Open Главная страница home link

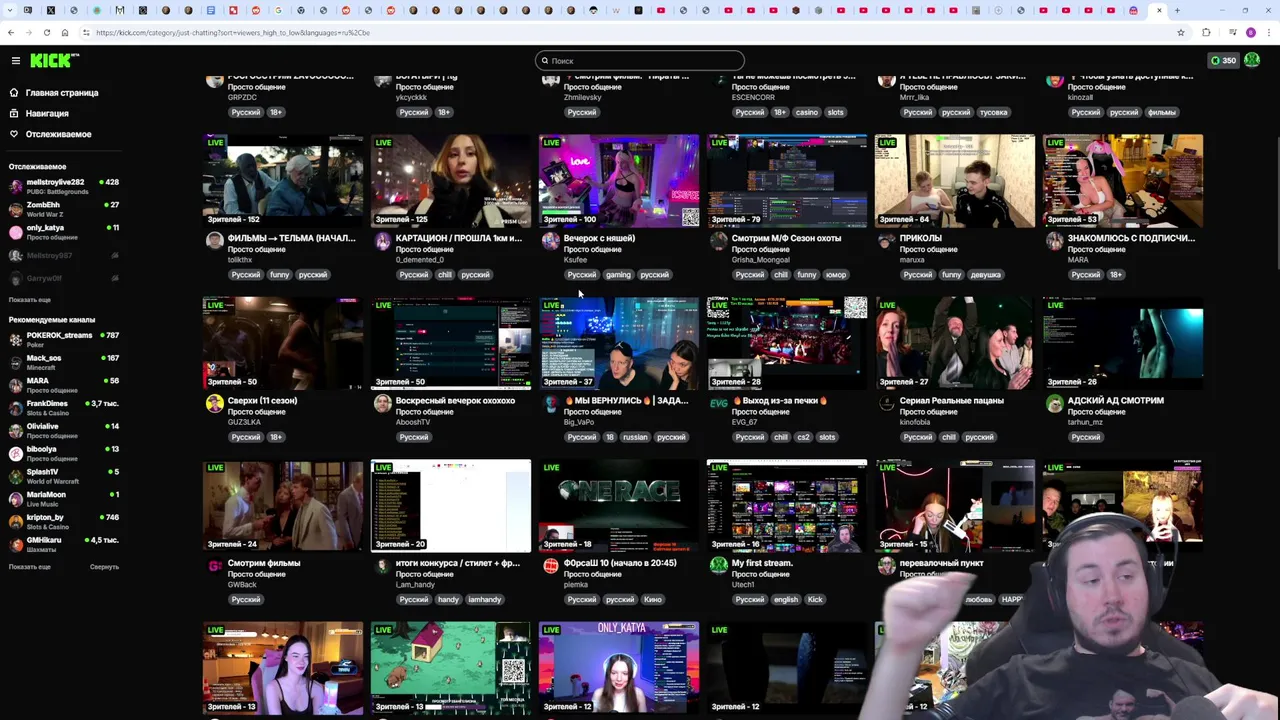click(x=62, y=93)
